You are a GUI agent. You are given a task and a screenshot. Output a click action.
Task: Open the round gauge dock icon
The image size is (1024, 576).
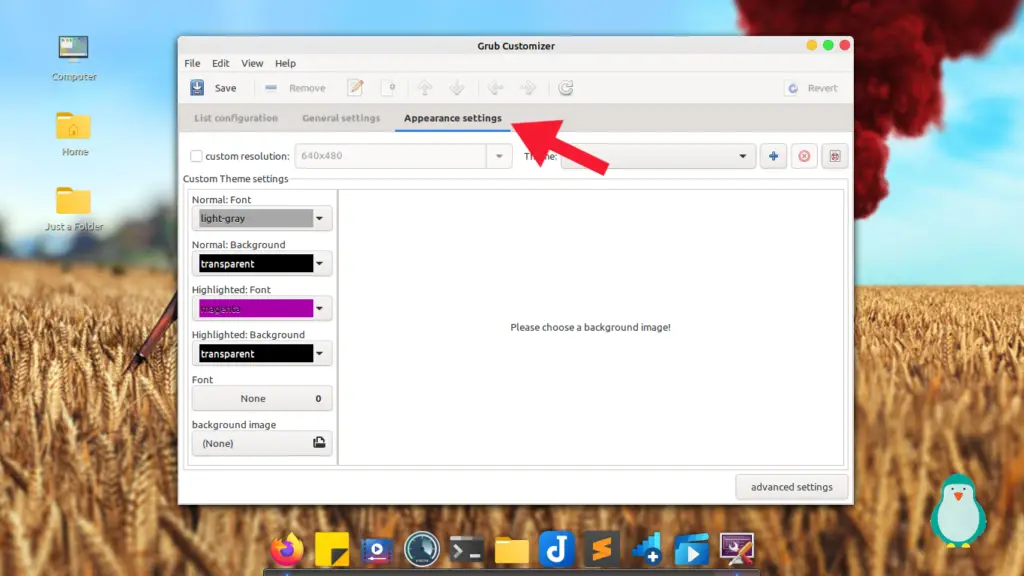(x=422, y=549)
